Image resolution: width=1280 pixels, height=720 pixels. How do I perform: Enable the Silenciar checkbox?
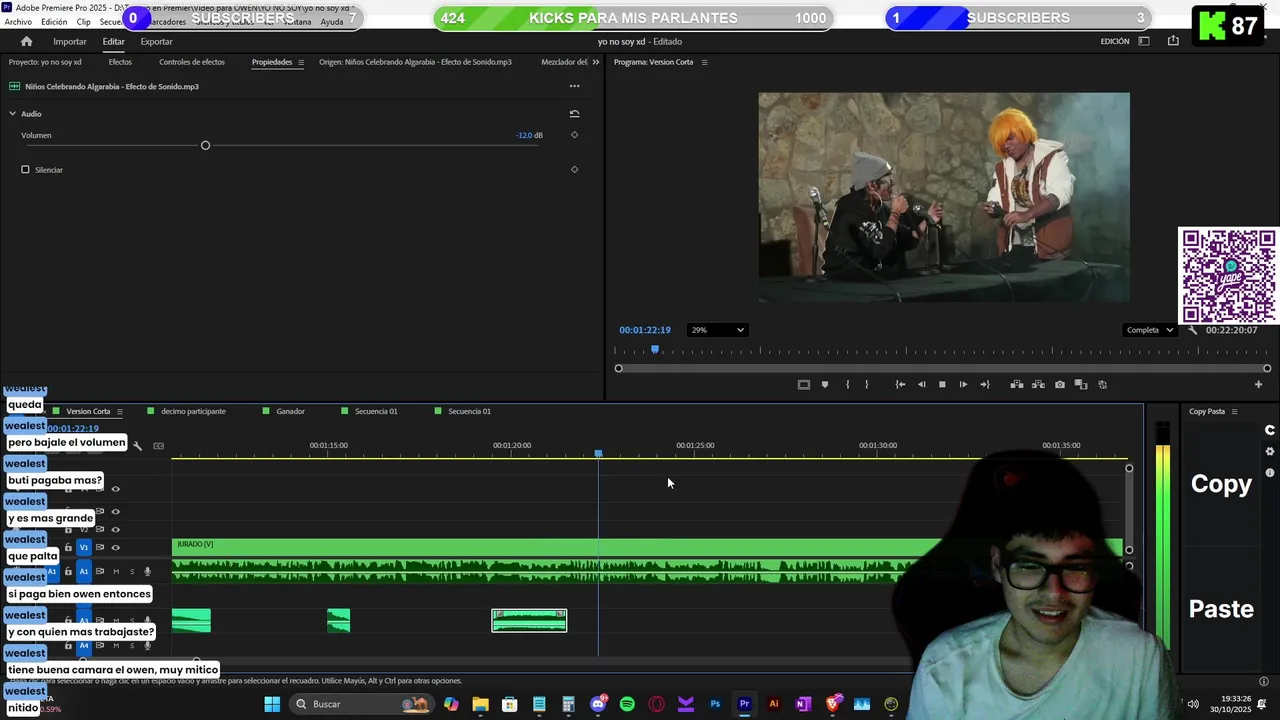25,169
